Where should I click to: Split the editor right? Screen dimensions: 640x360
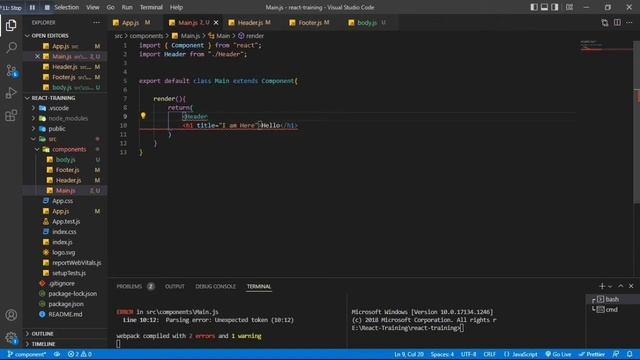617,23
